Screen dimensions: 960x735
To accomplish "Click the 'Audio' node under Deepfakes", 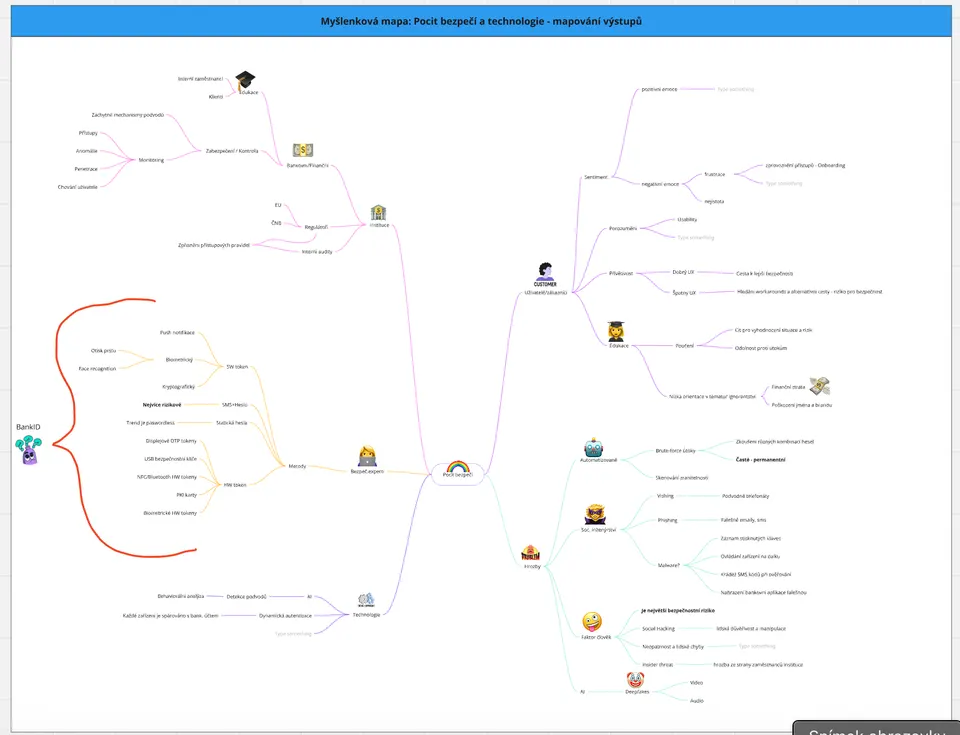I will (x=697, y=701).
